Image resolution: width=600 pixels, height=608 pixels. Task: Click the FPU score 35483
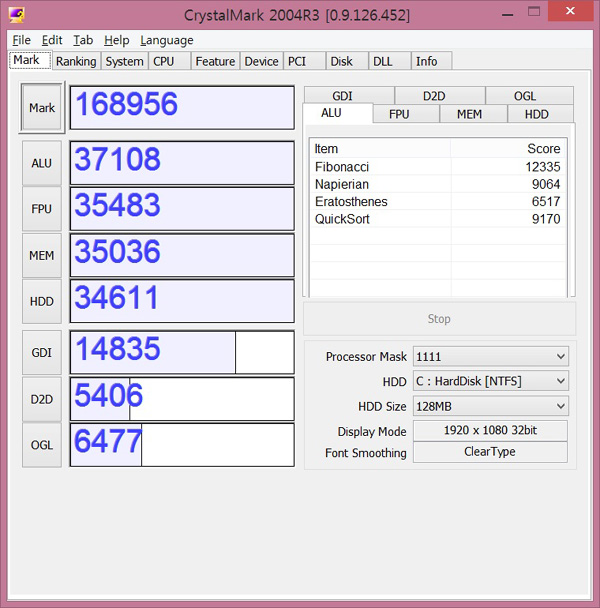(182, 209)
